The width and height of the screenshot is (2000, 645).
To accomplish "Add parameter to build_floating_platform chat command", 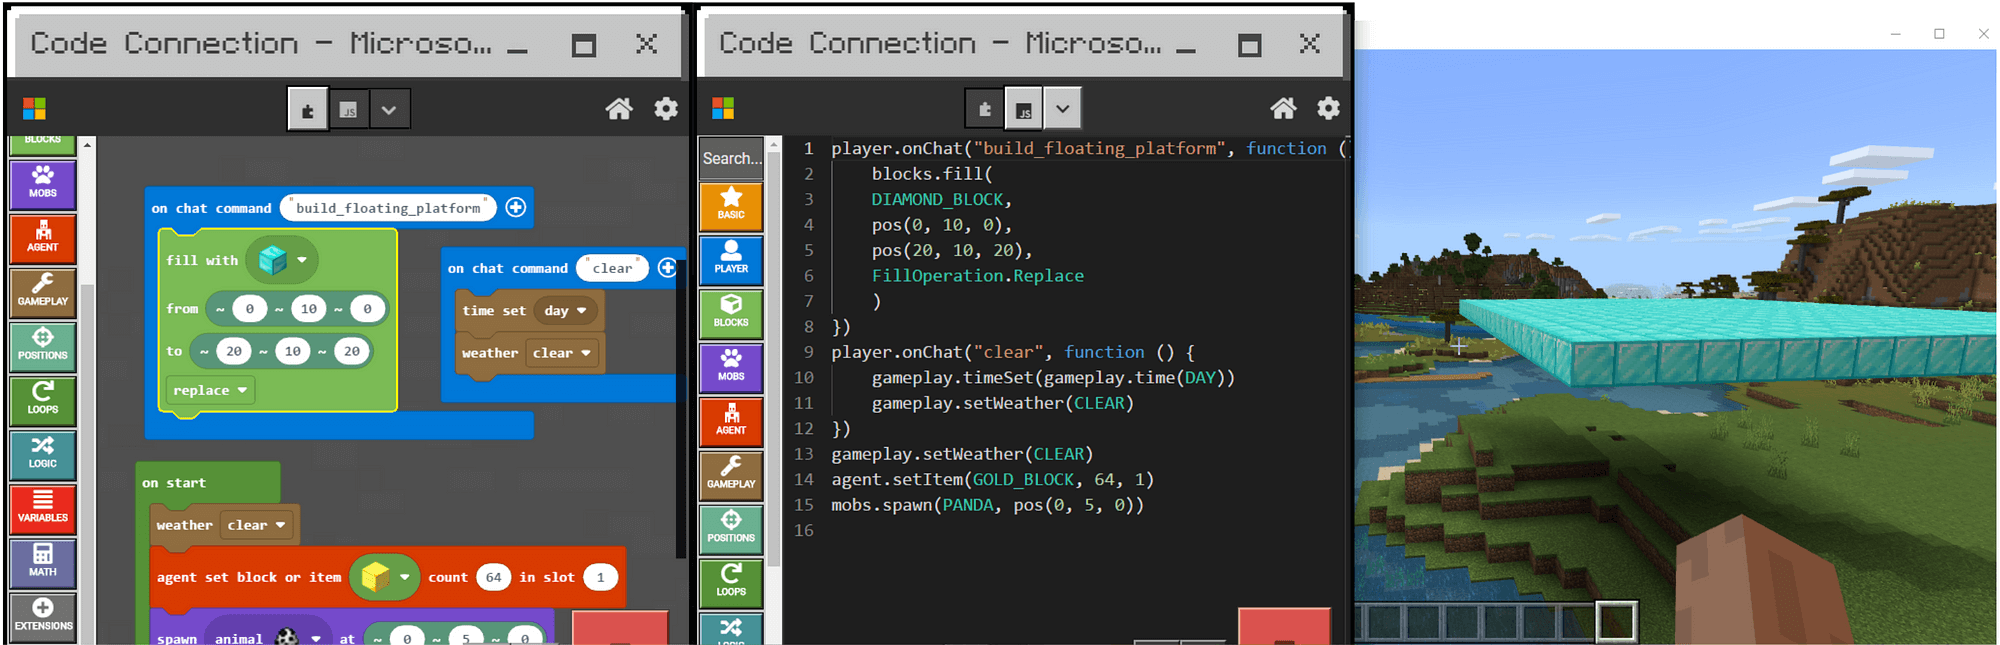I will click(516, 207).
